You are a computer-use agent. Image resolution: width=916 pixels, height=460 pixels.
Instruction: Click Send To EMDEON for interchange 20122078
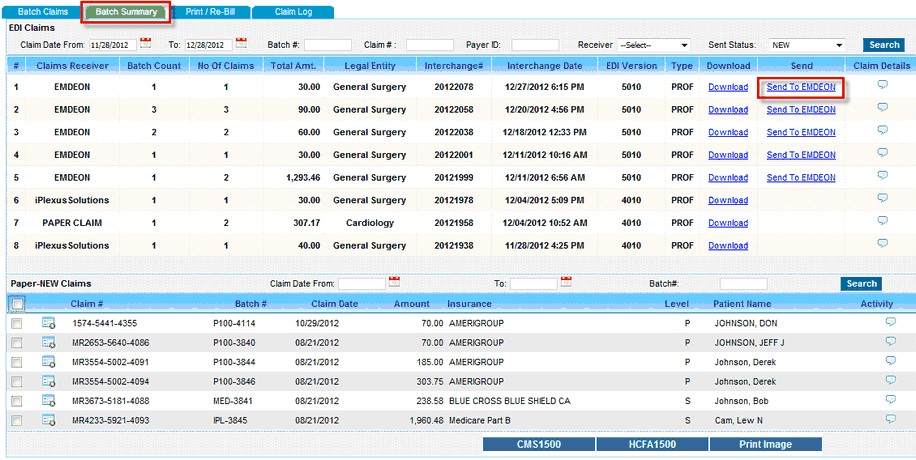[x=801, y=87]
